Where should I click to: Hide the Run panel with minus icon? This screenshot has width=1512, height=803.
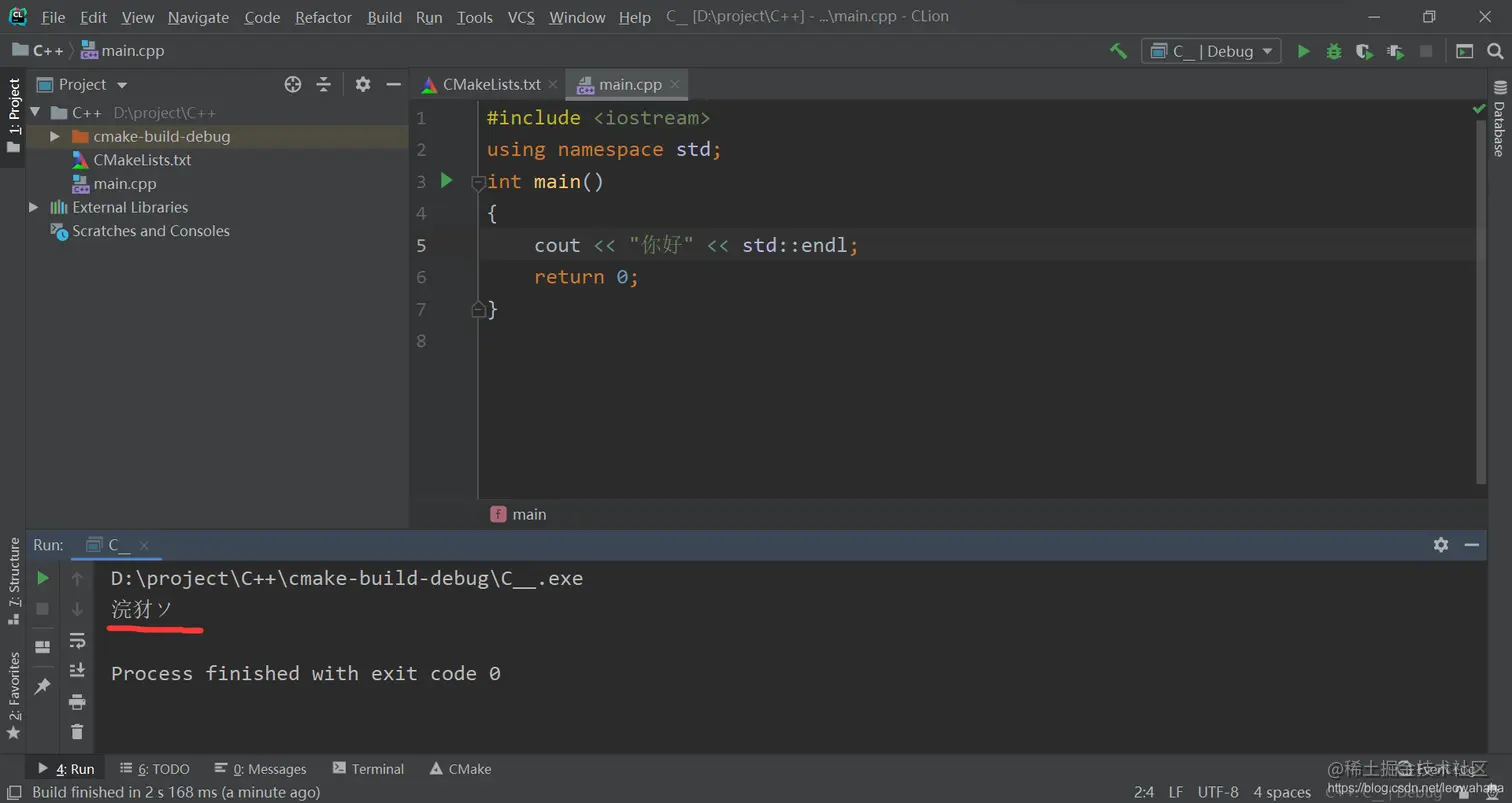coord(1471,545)
